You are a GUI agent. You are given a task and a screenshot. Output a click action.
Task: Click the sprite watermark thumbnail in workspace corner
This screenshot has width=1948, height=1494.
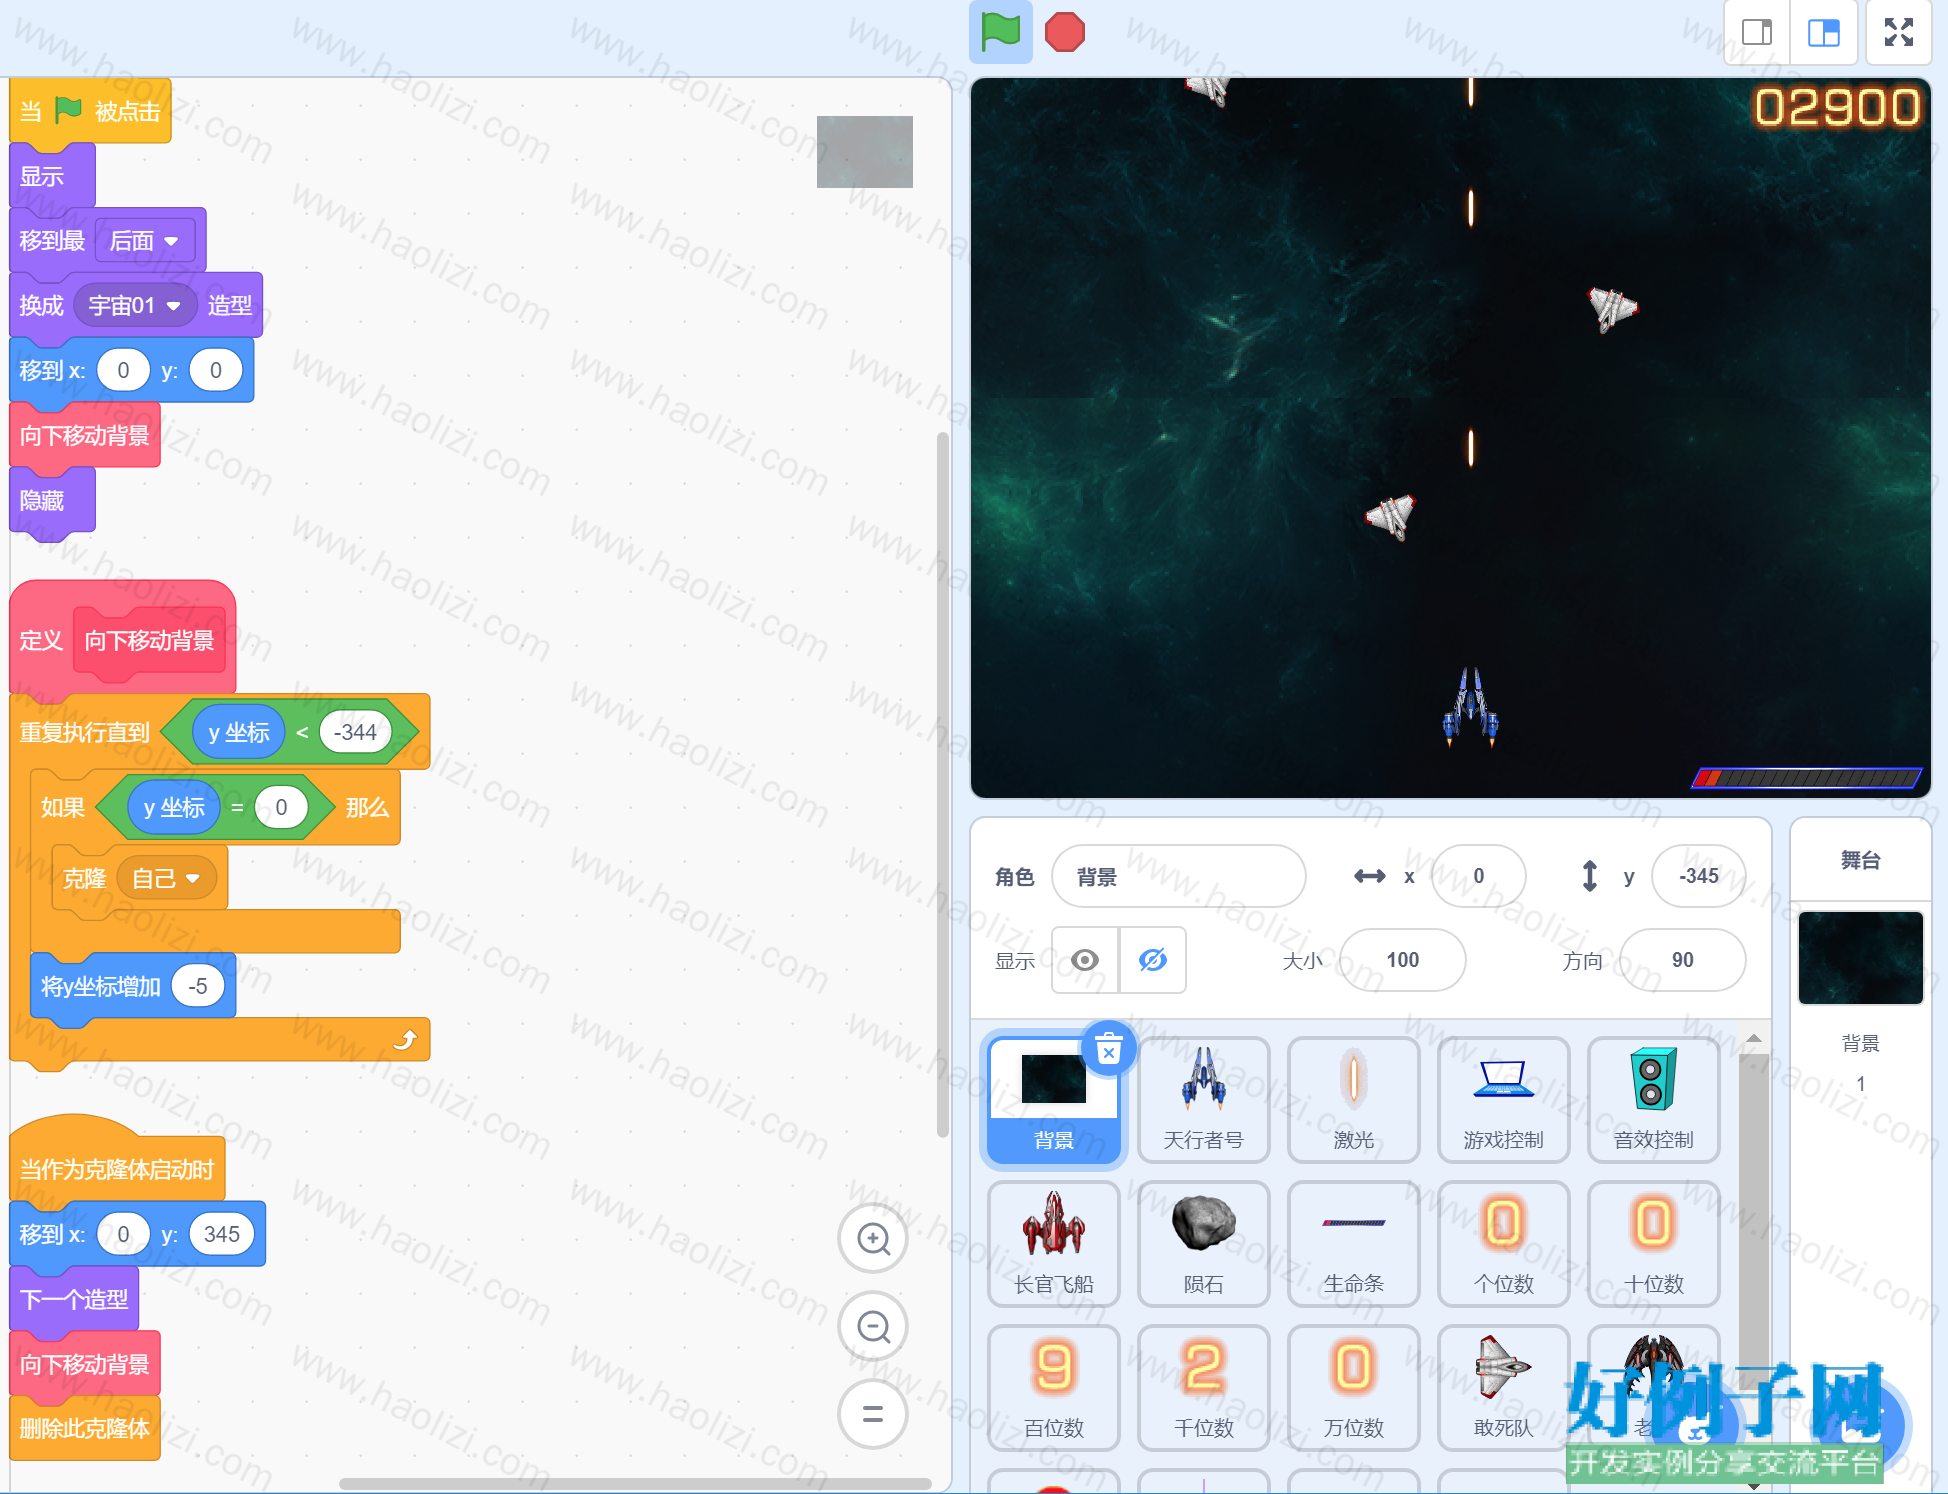point(864,152)
